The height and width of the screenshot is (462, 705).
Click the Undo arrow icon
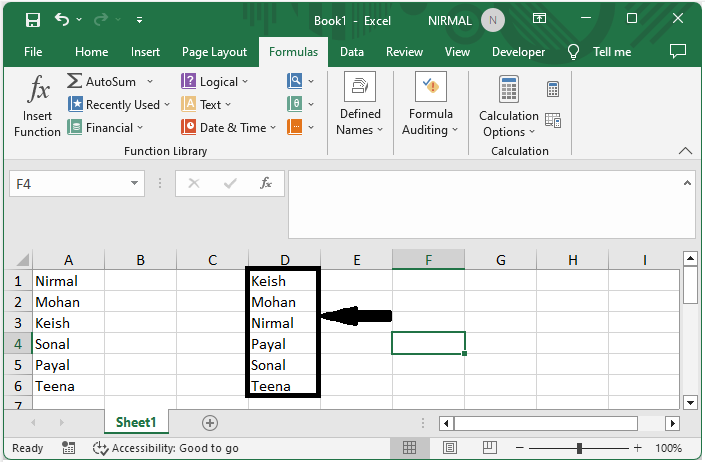coord(62,19)
